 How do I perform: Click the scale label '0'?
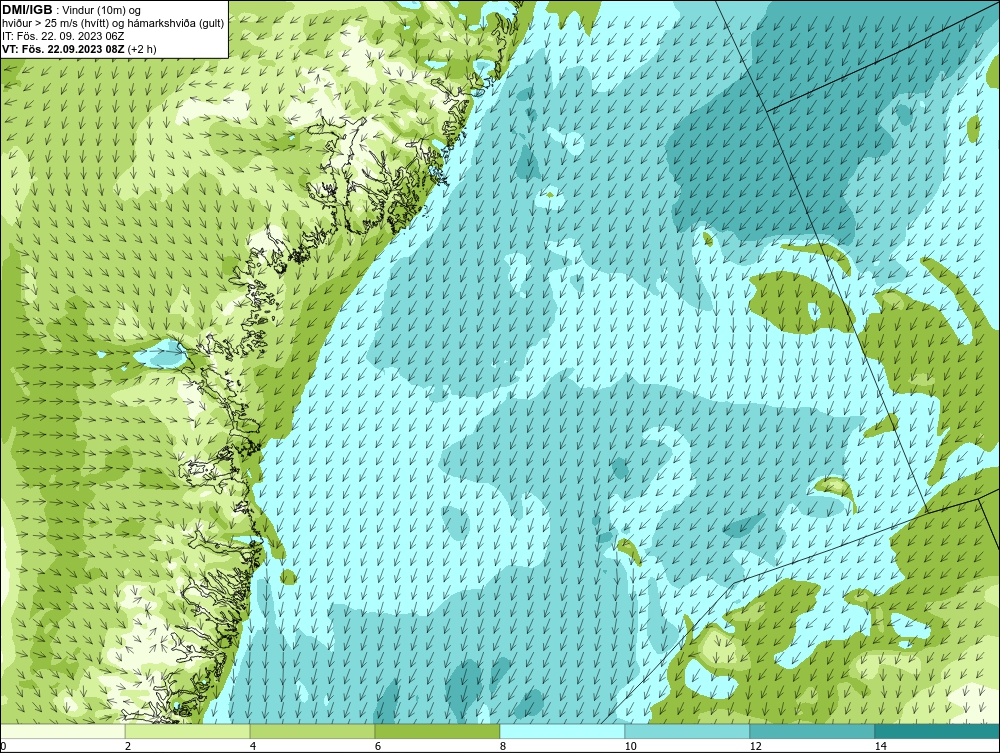[x=3, y=747]
